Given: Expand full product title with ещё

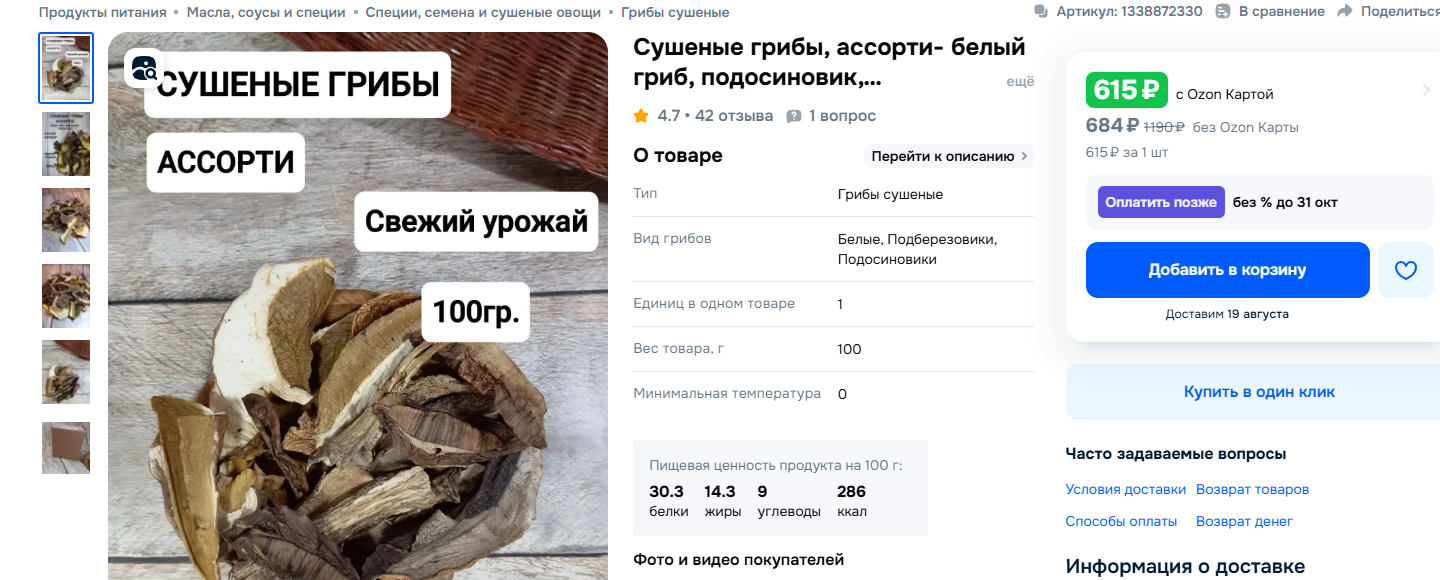Looking at the screenshot, I should [x=1020, y=82].
